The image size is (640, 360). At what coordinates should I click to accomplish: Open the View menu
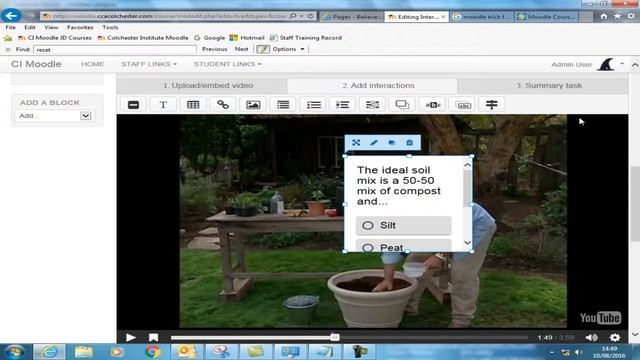pyautogui.click(x=51, y=27)
